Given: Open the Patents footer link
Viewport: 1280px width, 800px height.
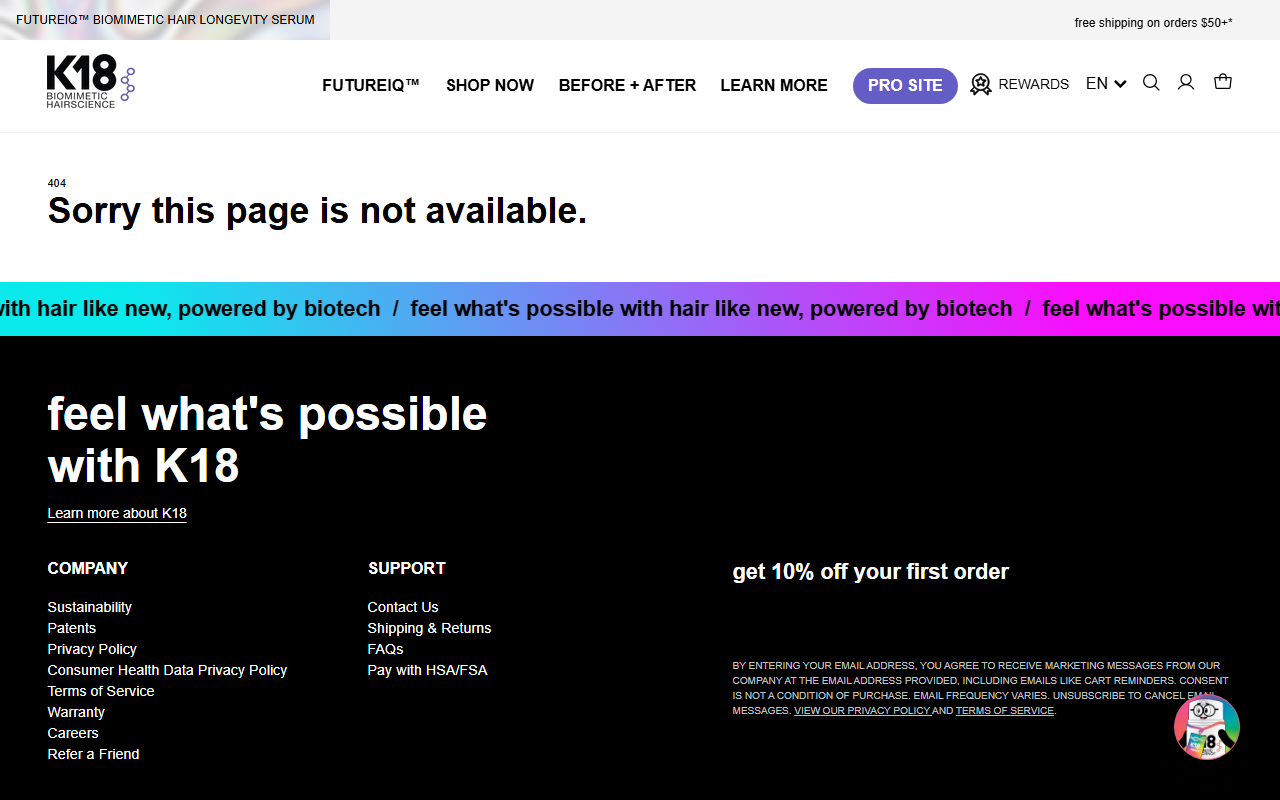Looking at the screenshot, I should (72, 628).
